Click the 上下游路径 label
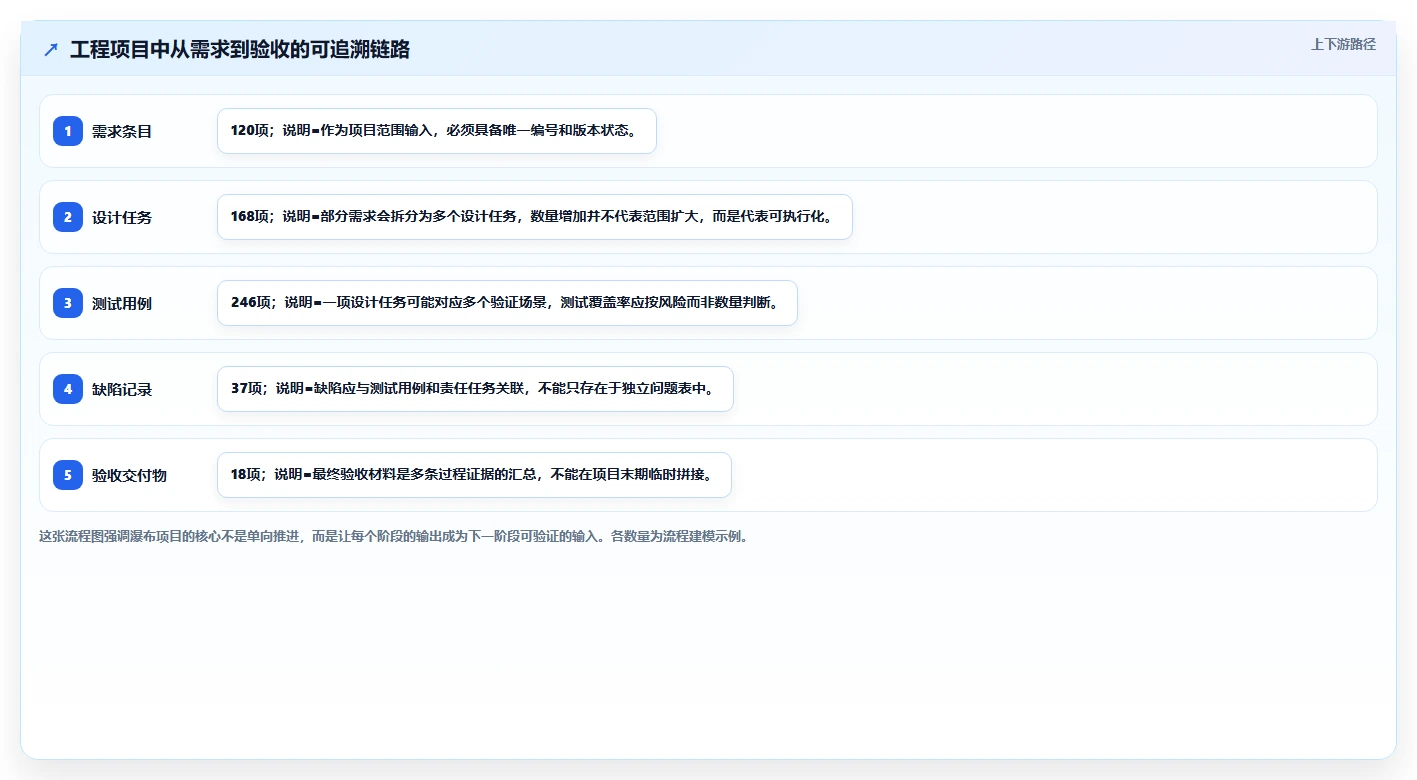 (1343, 44)
